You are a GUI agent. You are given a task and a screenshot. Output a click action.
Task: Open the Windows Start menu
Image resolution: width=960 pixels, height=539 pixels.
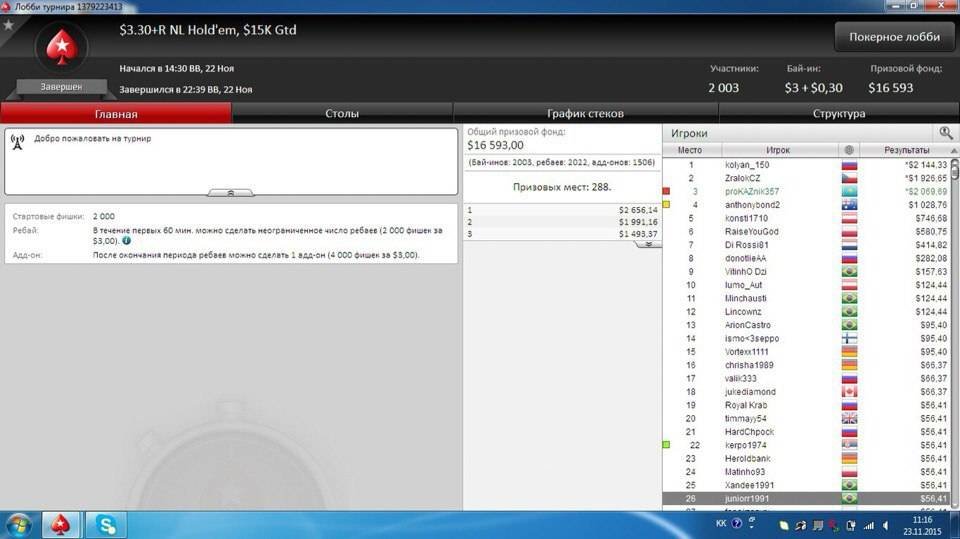pos(19,524)
